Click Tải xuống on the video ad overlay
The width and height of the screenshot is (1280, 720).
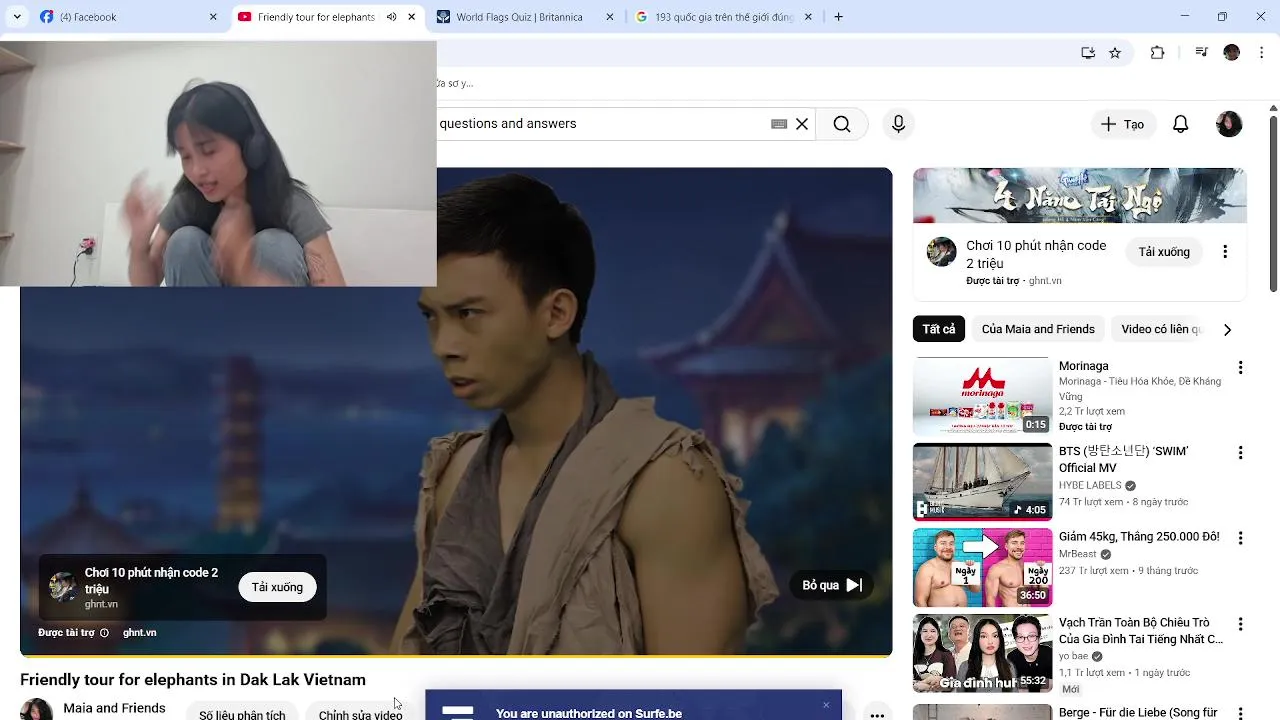tap(277, 587)
